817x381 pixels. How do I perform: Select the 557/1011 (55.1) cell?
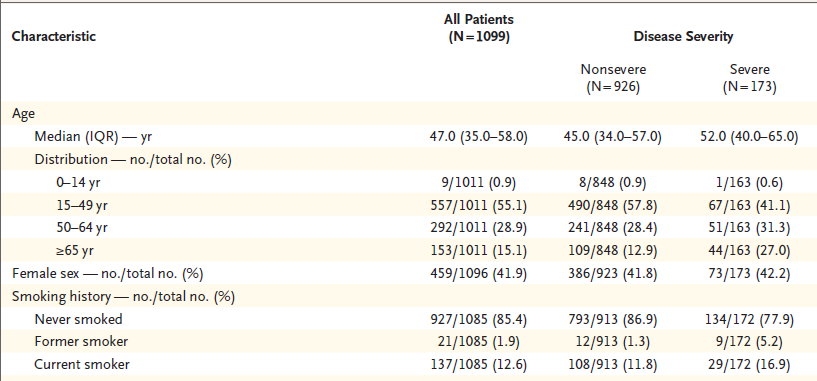coord(478,205)
